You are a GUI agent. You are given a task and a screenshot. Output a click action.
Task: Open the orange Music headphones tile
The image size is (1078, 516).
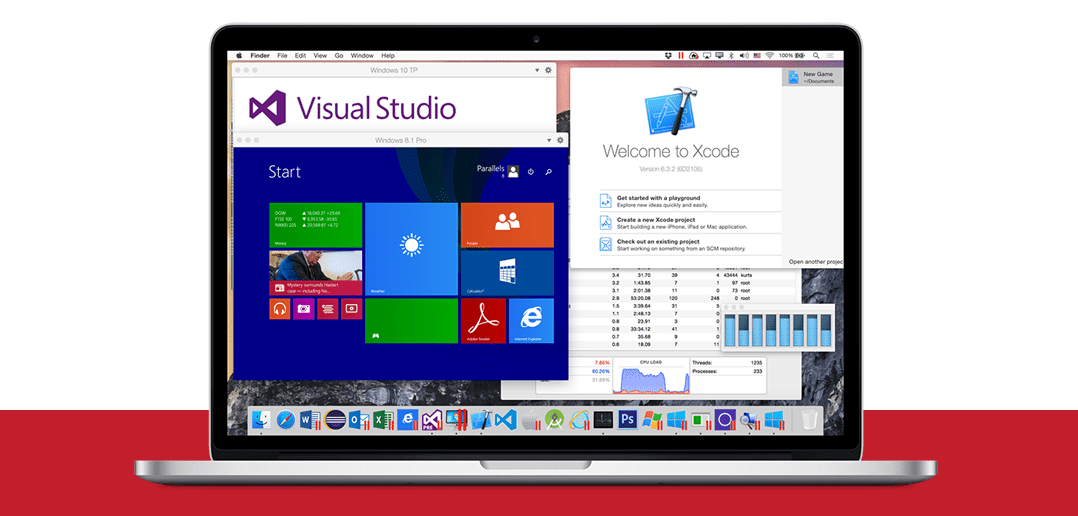coord(280,309)
